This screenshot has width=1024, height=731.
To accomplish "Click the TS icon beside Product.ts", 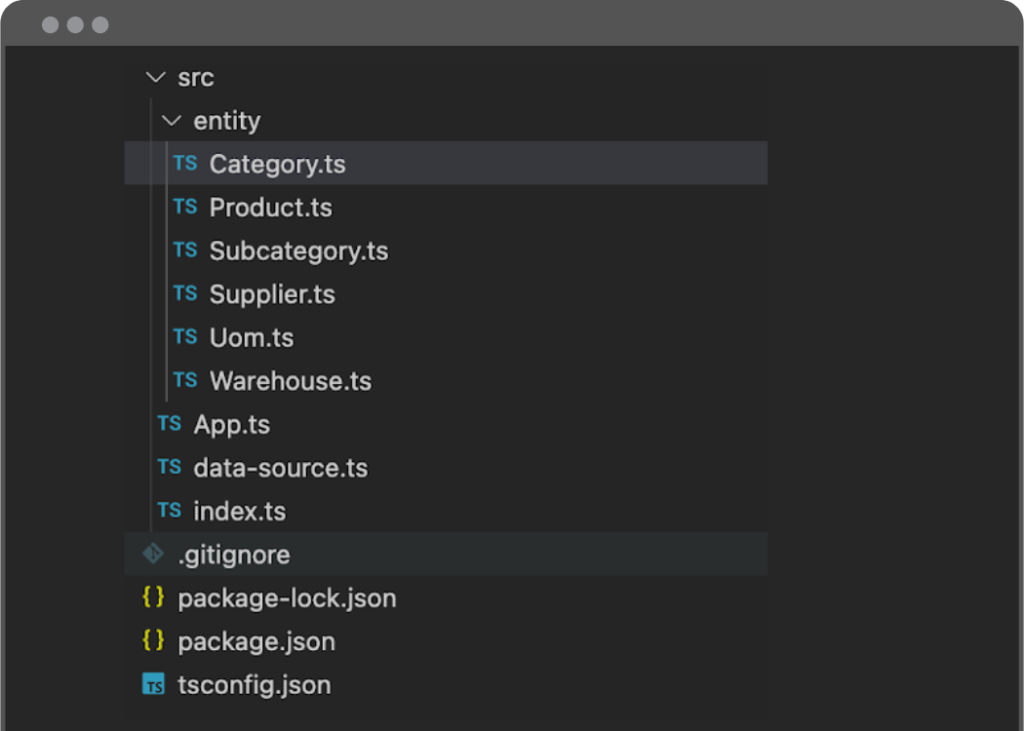I will [x=185, y=207].
